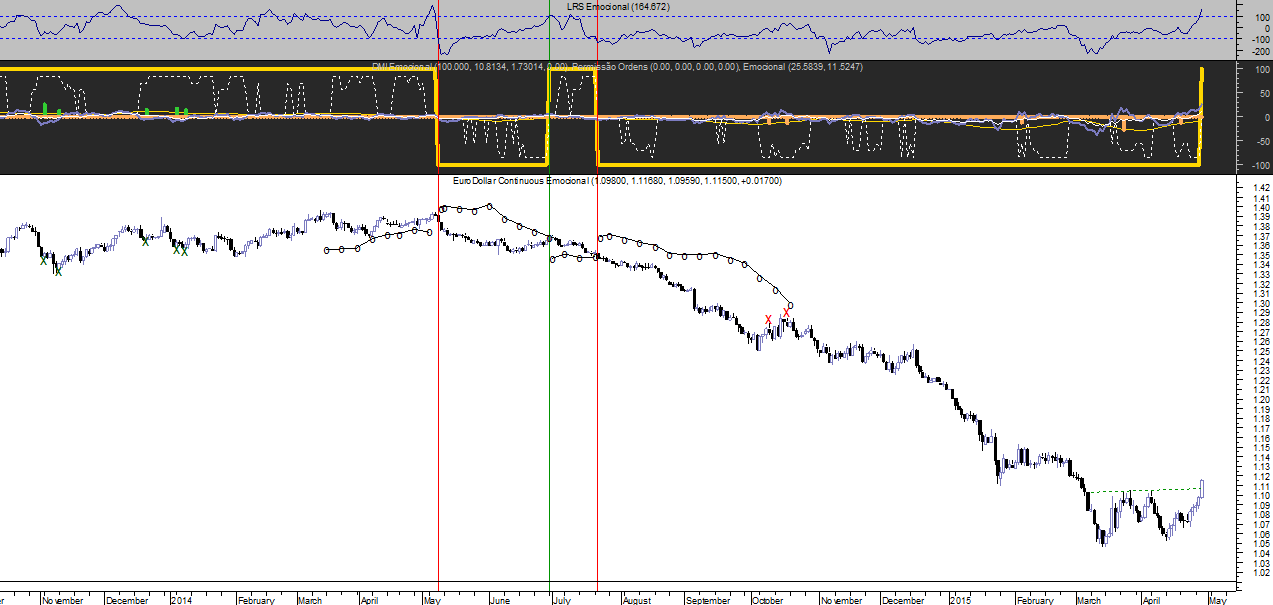
Task: Click the June label on time axis
Action: [x=499, y=600]
